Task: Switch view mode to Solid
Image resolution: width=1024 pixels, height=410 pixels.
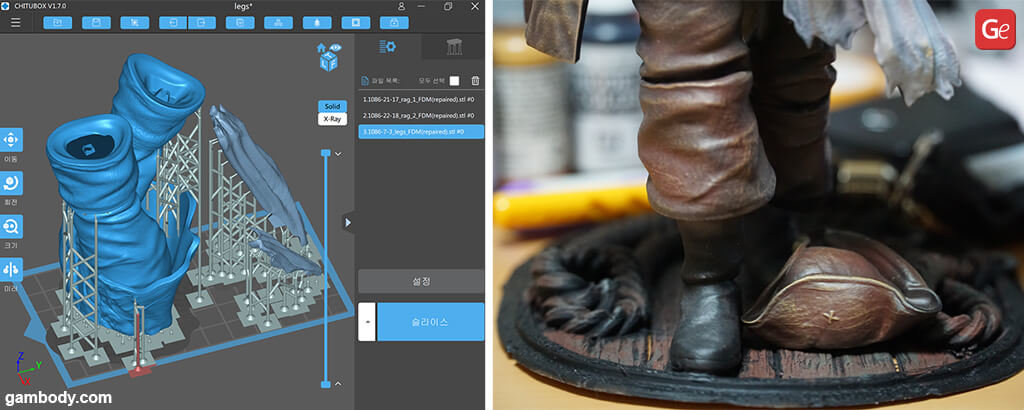Action: (x=332, y=106)
